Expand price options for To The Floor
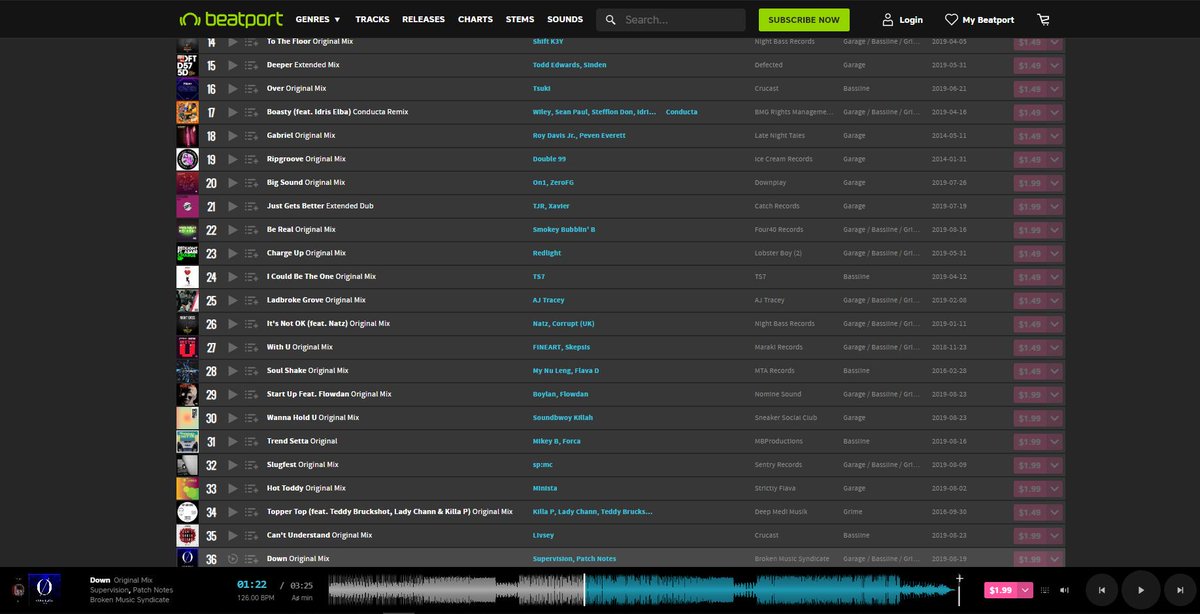 1055,42
